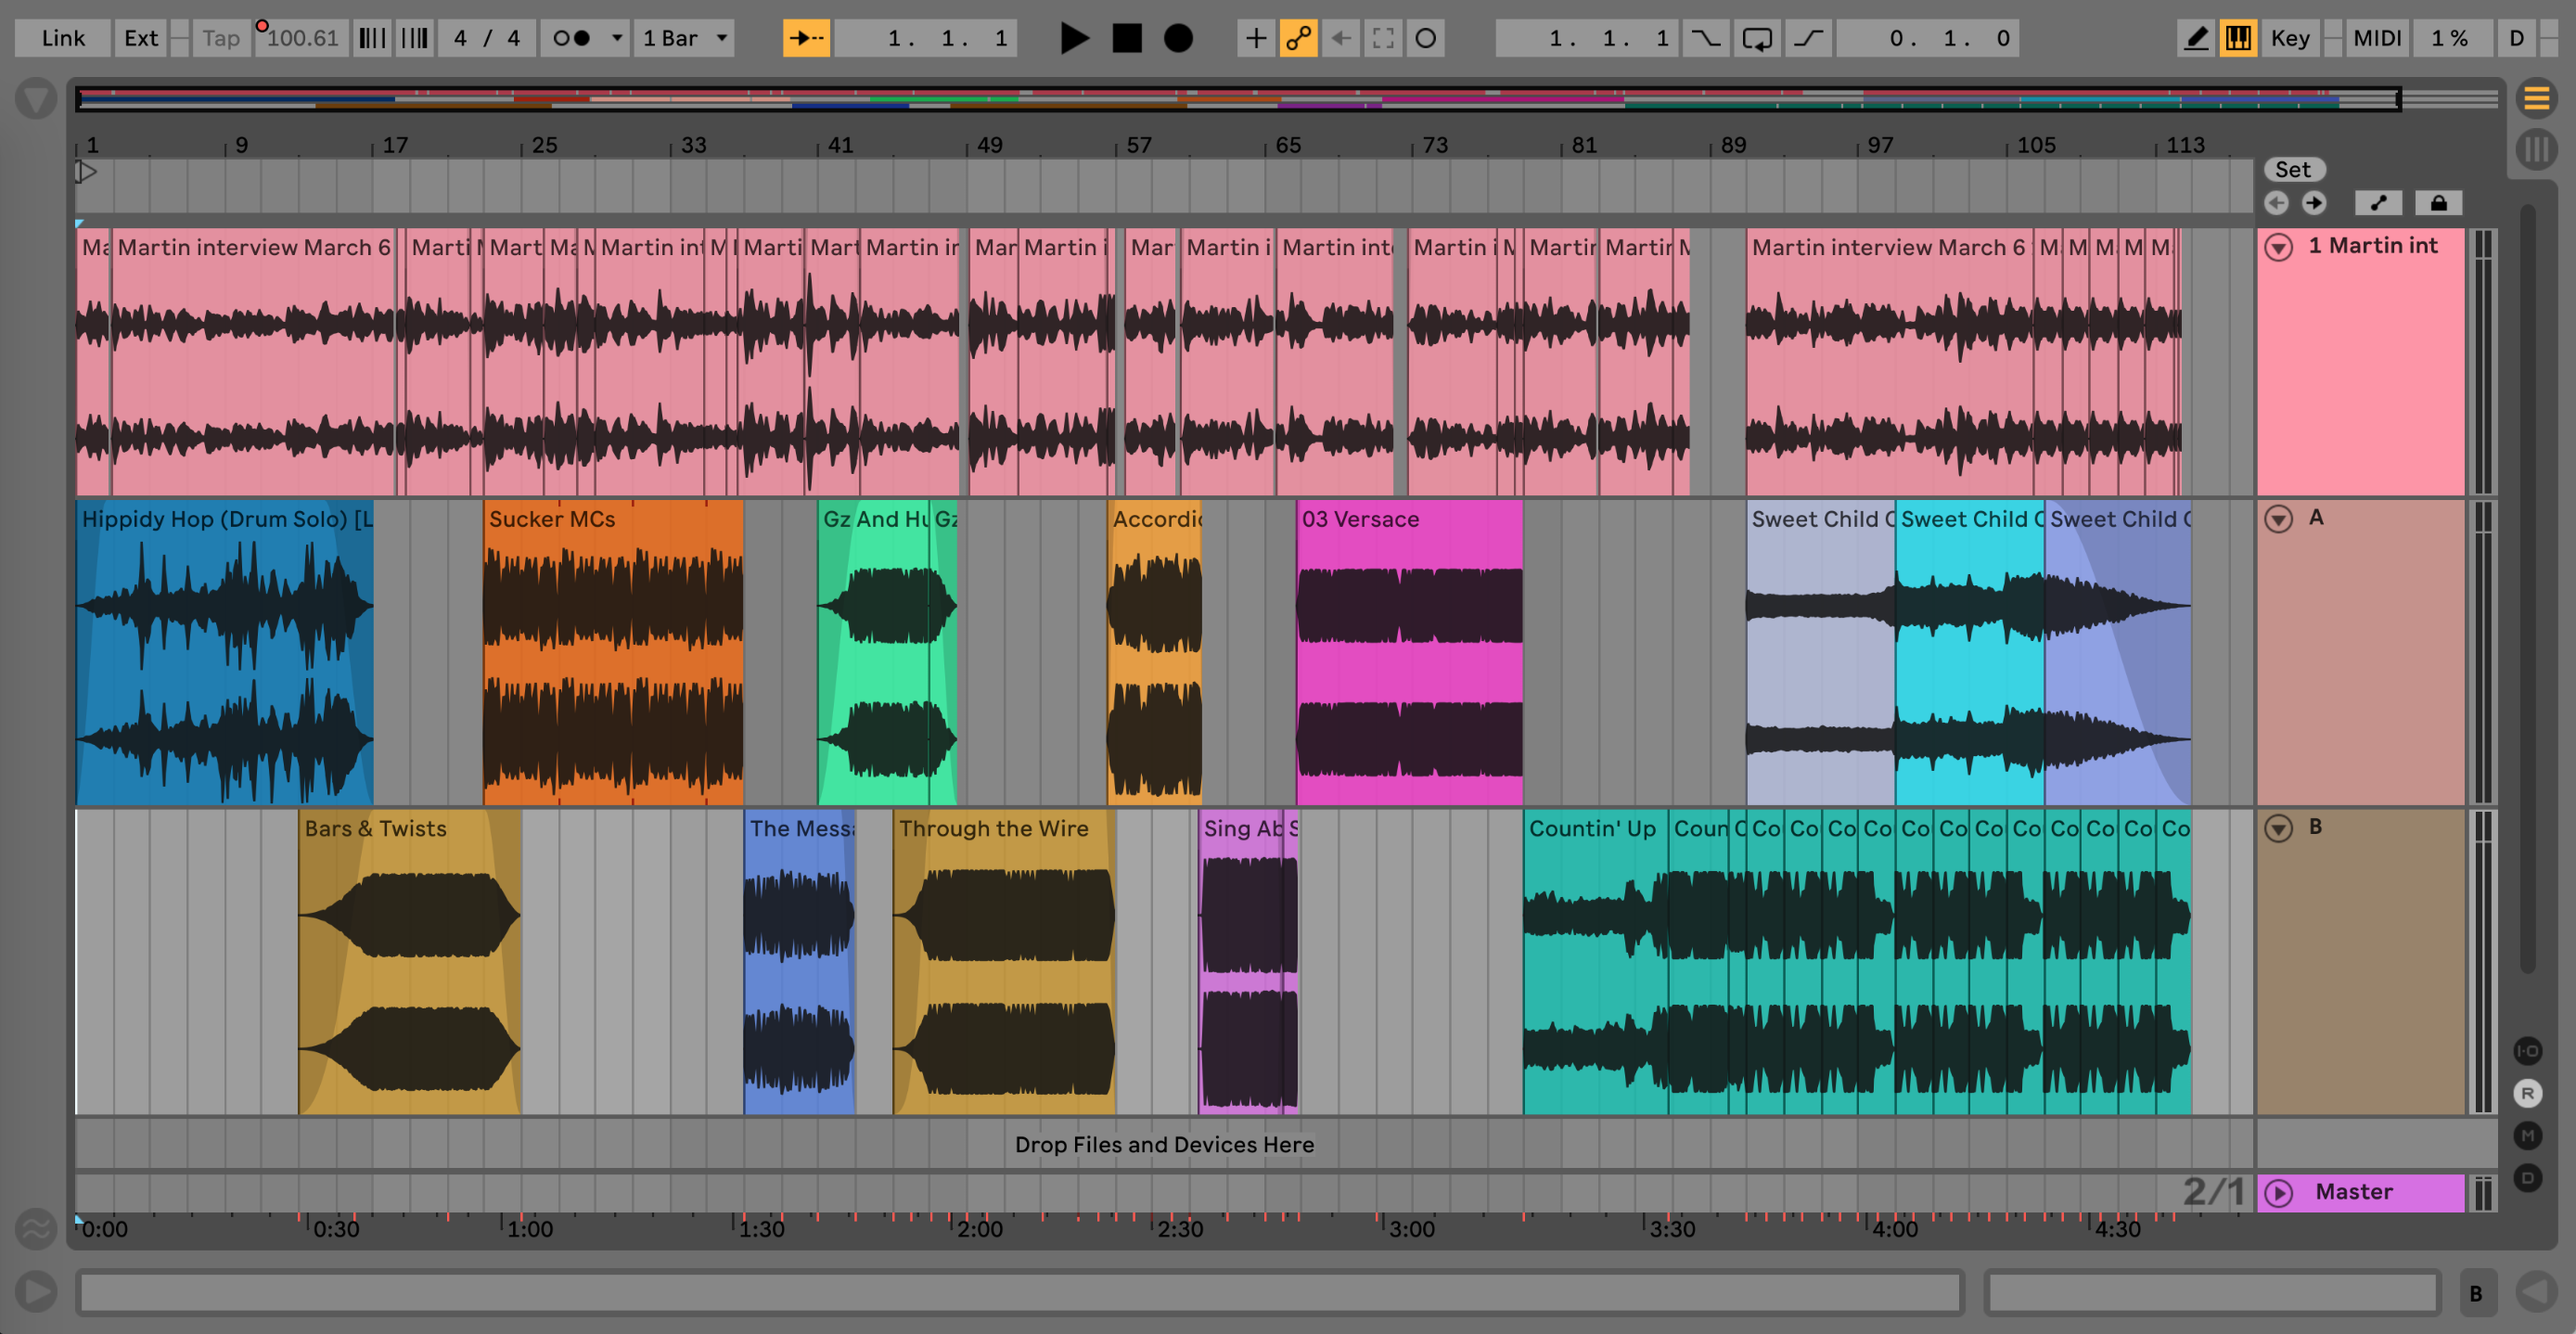Viewport: 2576px width, 1334px height.
Task: Toggle Computer MIDI Keyboard icon
Action: coord(2238,38)
